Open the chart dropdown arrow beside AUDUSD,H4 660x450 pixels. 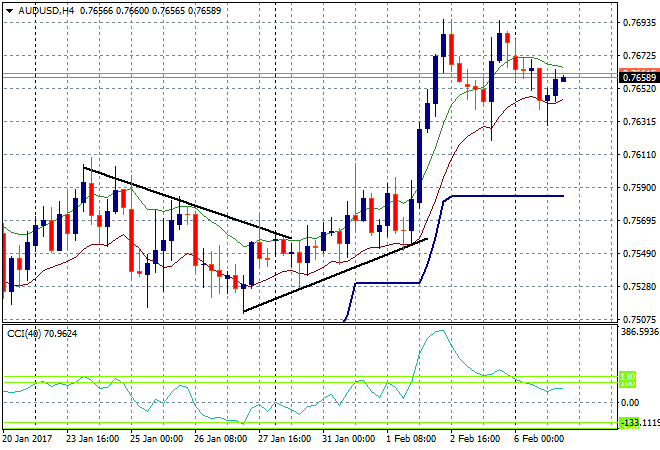tap(9, 11)
